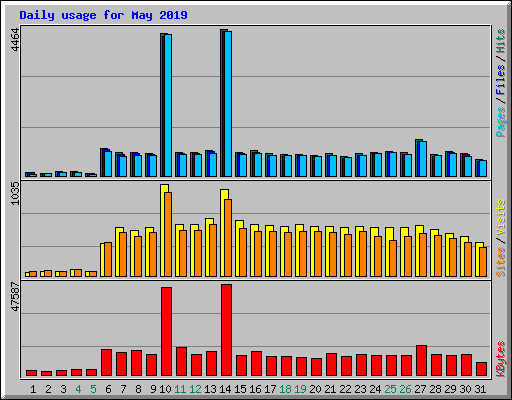The height and width of the screenshot is (400, 512).
Task: Click the day 27 hits/pages bar
Action: [x=421, y=158]
